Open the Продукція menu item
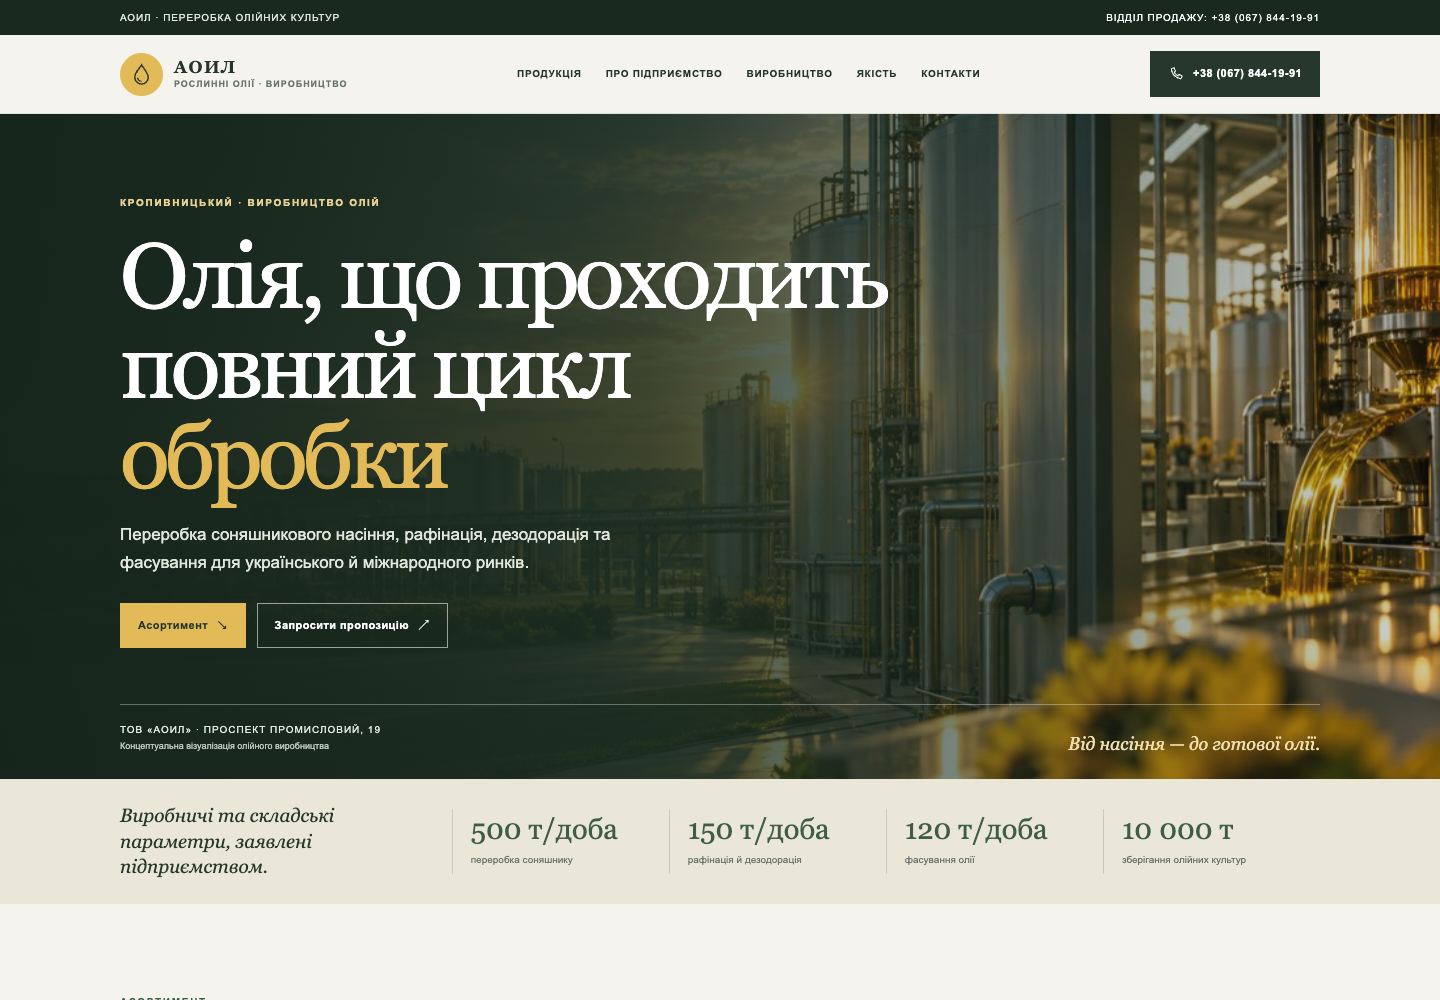 pos(549,74)
